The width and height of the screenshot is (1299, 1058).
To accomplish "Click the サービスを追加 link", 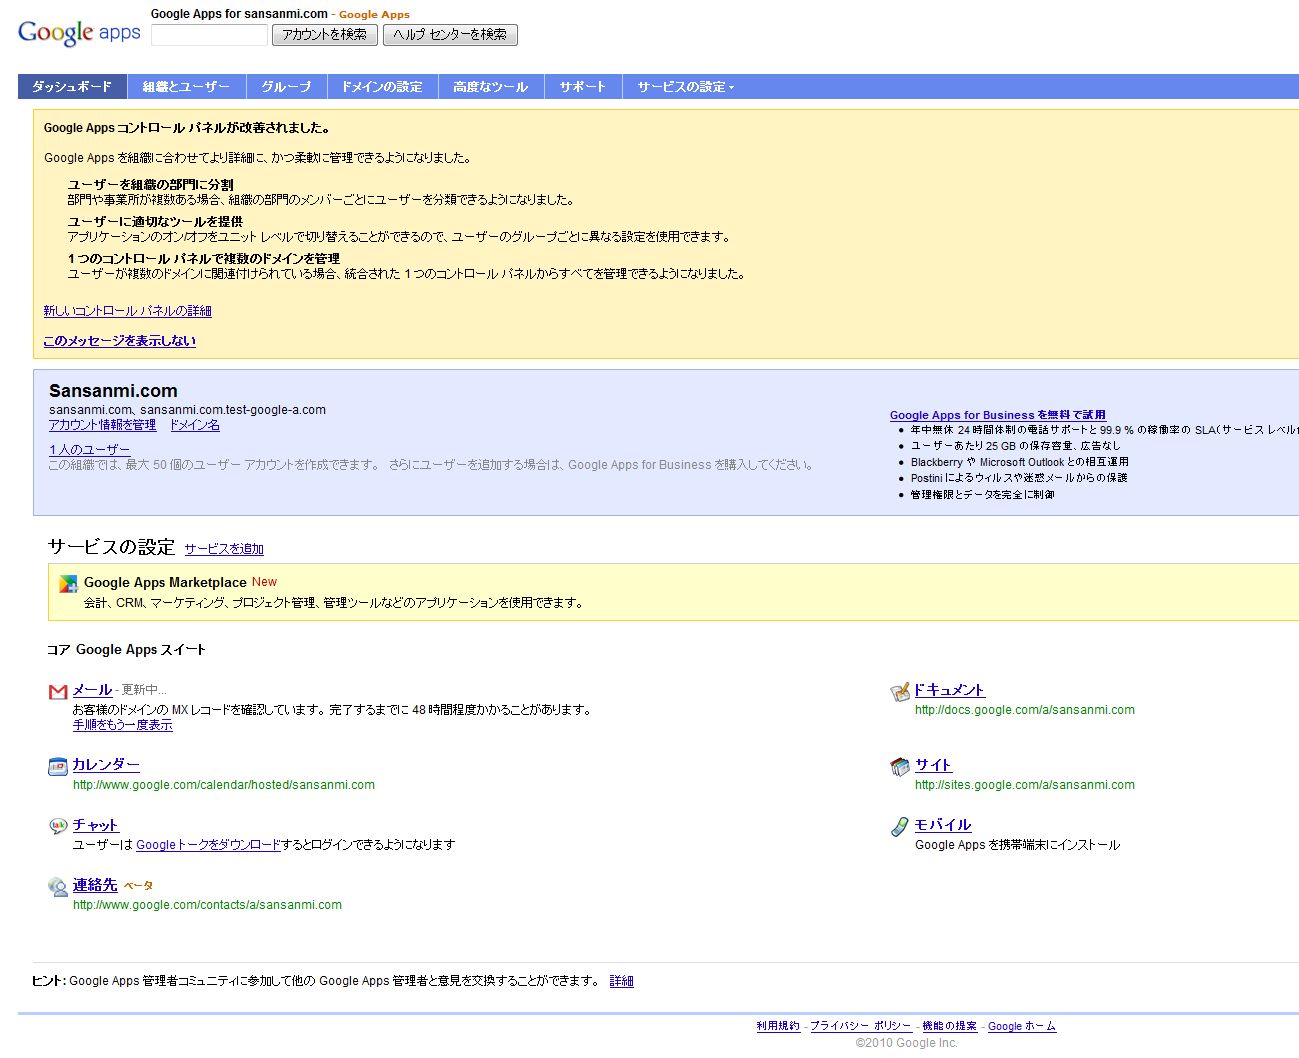I will 224,549.
